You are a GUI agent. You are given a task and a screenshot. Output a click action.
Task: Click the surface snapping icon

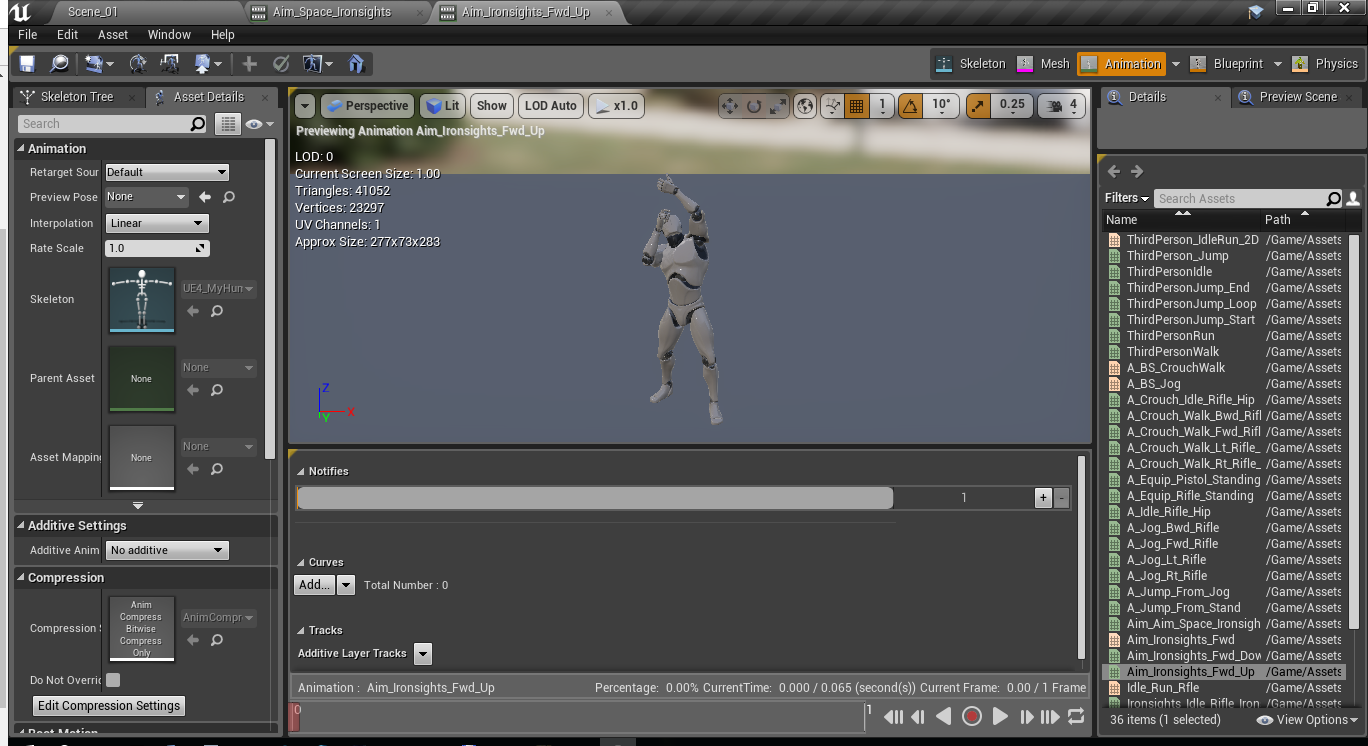[833, 106]
